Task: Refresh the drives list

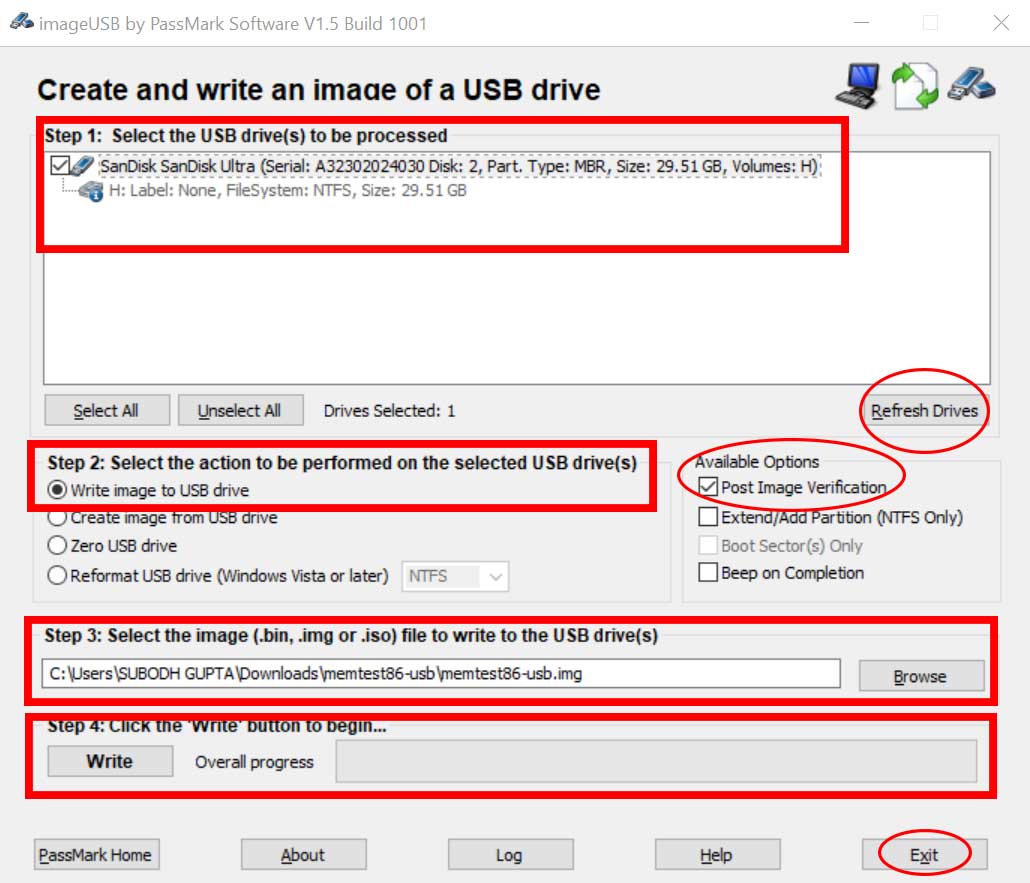Action: coord(924,411)
